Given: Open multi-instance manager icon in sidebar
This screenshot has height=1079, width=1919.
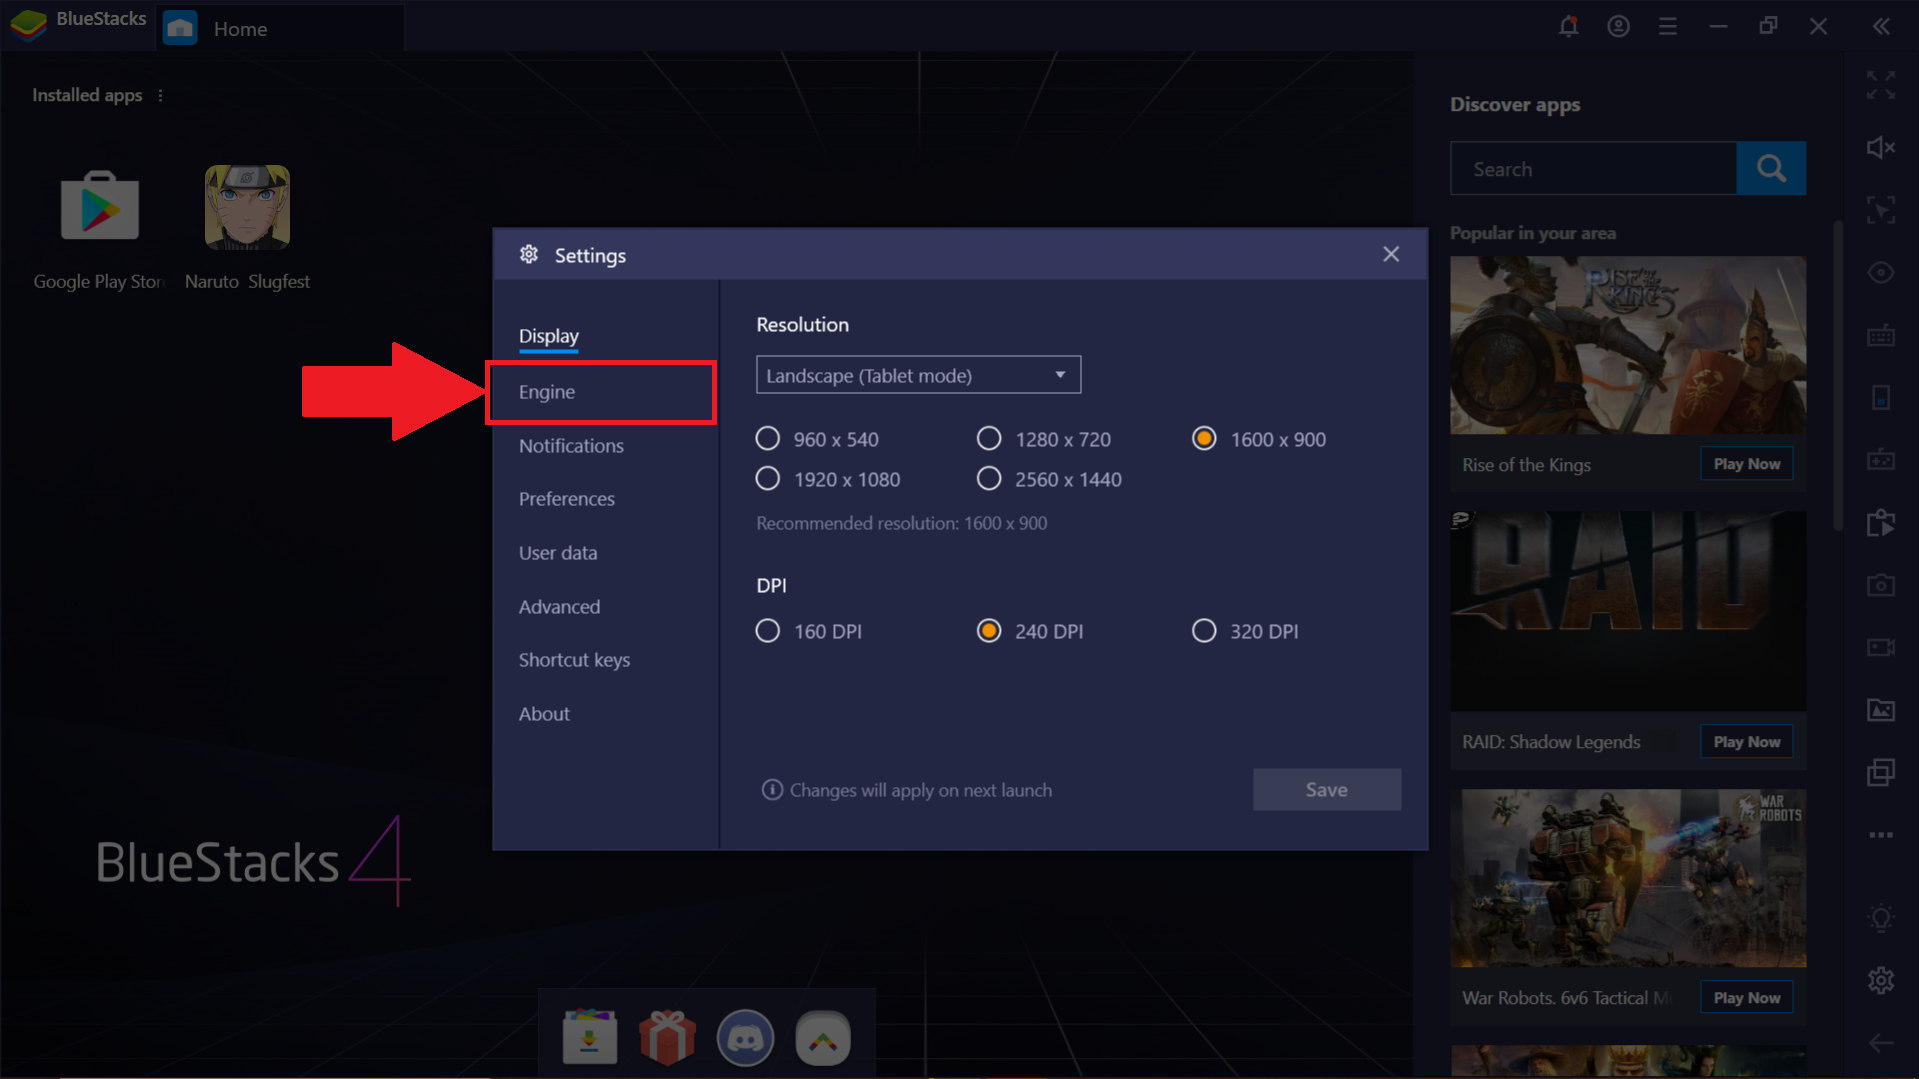Looking at the screenshot, I should tap(1881, 772).
